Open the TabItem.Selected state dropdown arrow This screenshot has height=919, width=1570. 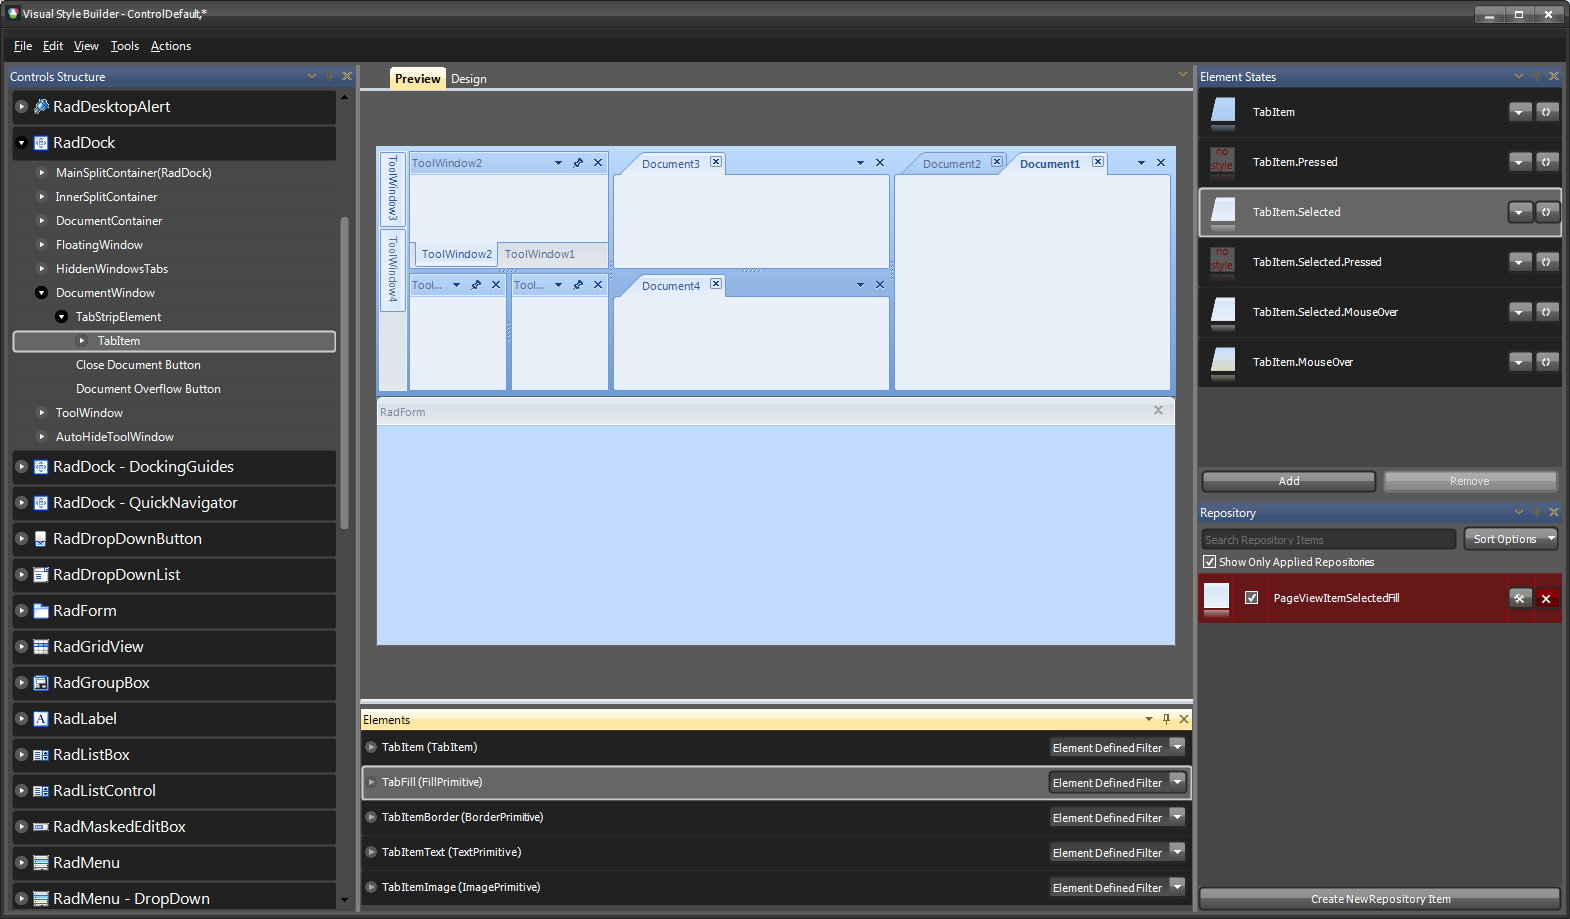point(1520,212)
